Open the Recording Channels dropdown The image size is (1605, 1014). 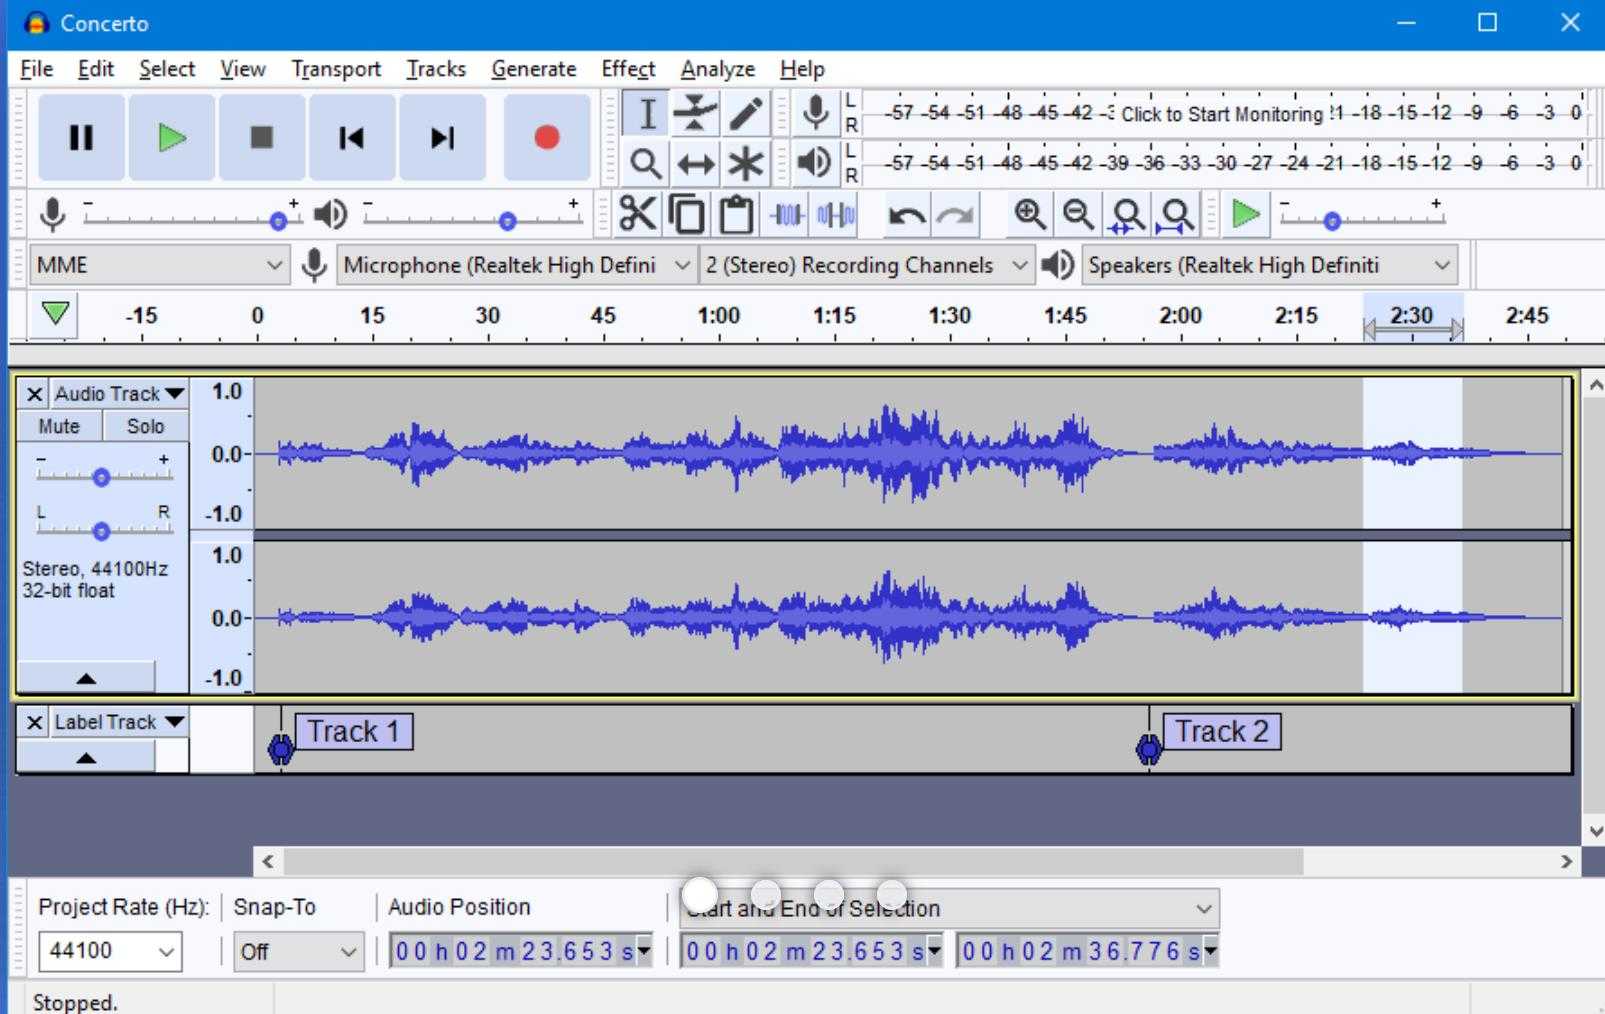tap(865, 265)
